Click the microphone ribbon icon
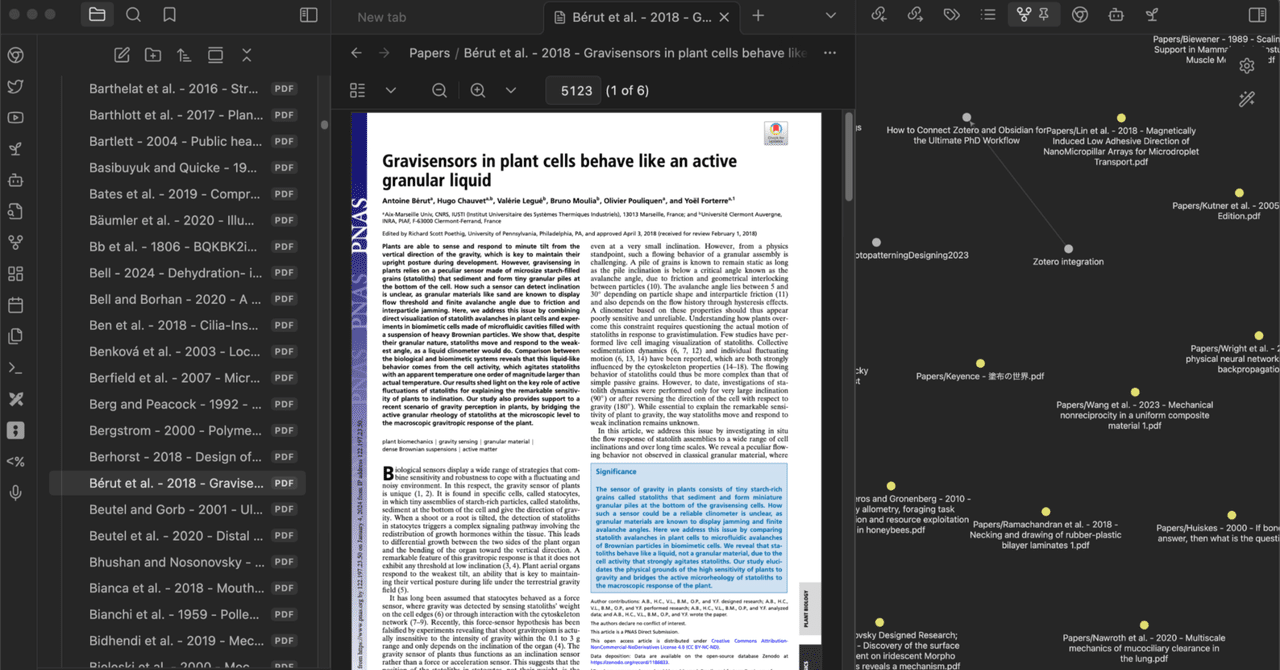Screen dimensions: 1280x670 (15, 492)
